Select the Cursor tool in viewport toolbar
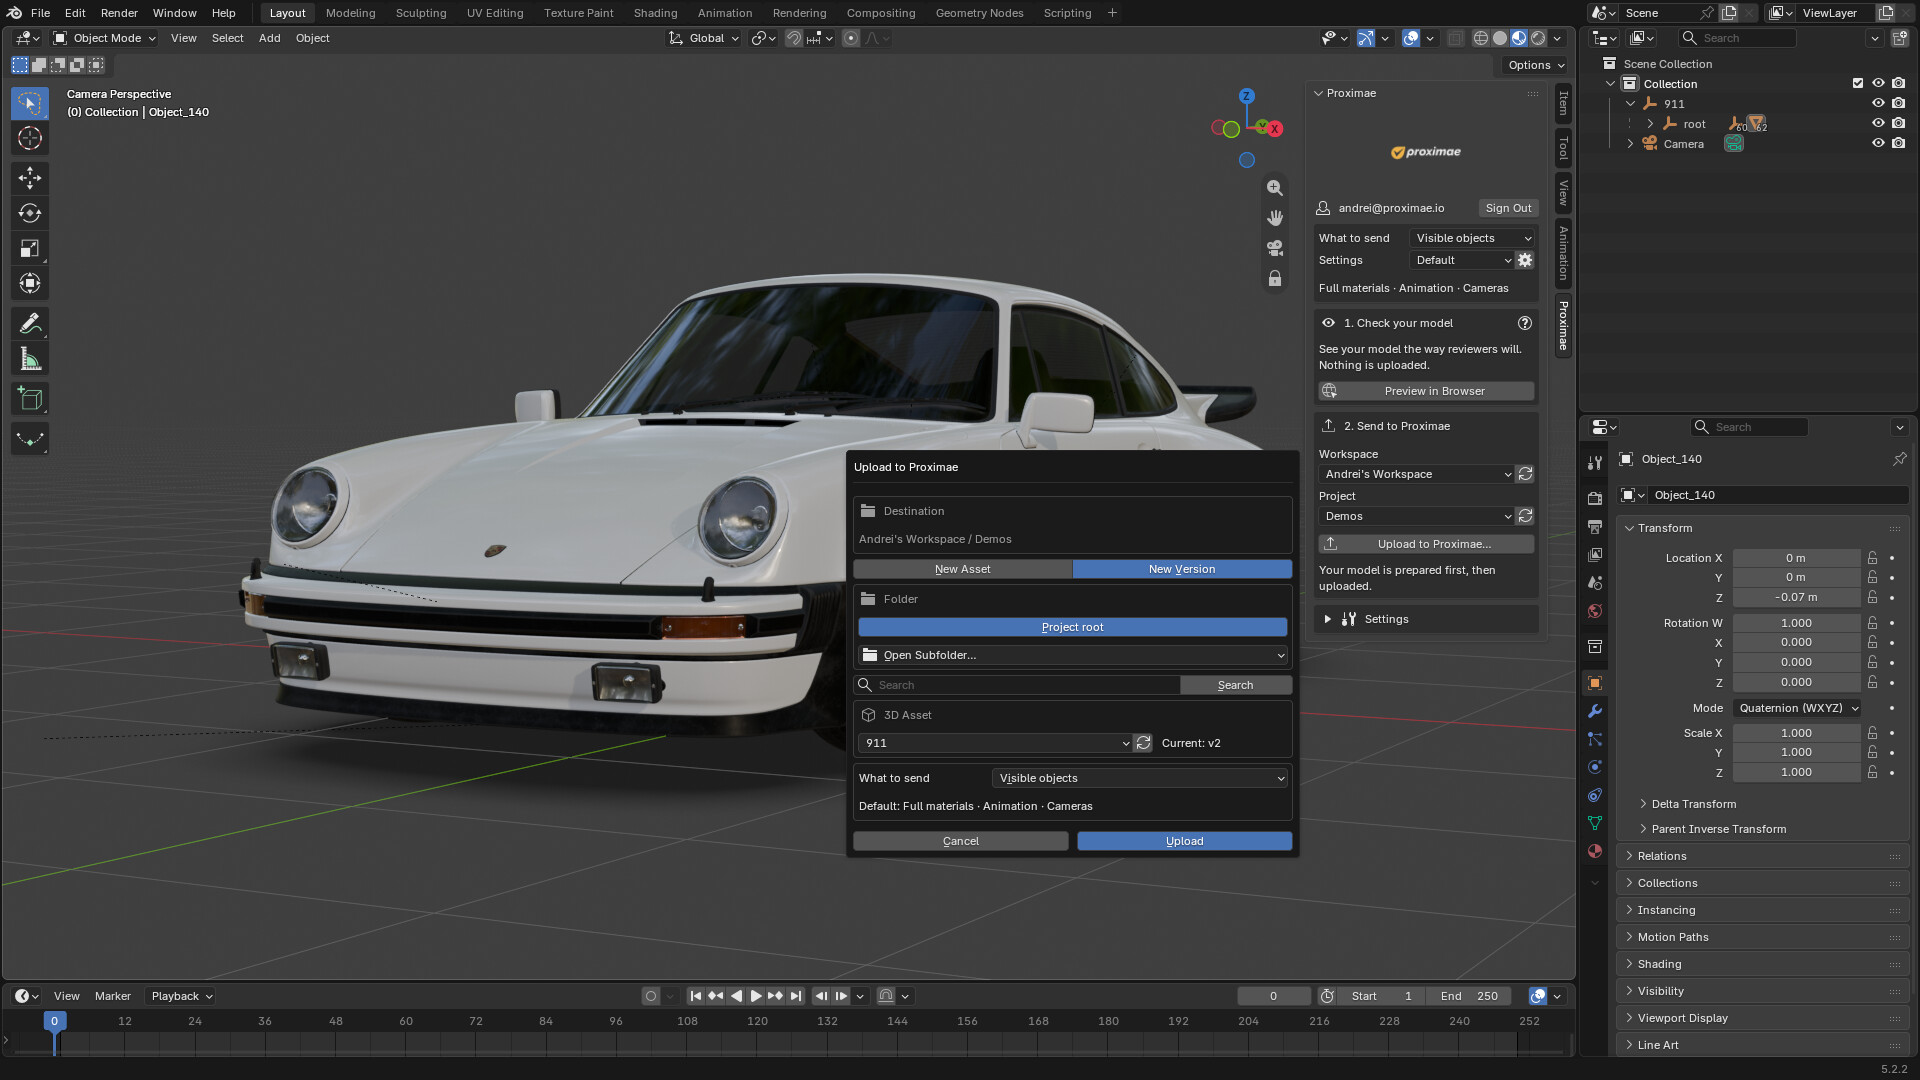 coord(30,138)
